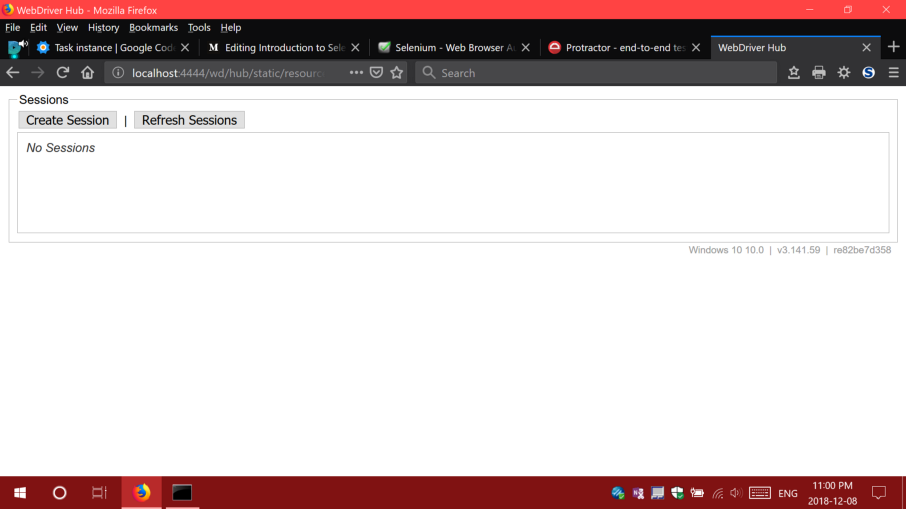Click the Windows 10 10.0 footer text
Viewport: 906px width, 509px height.
click(x=726, y=250)
